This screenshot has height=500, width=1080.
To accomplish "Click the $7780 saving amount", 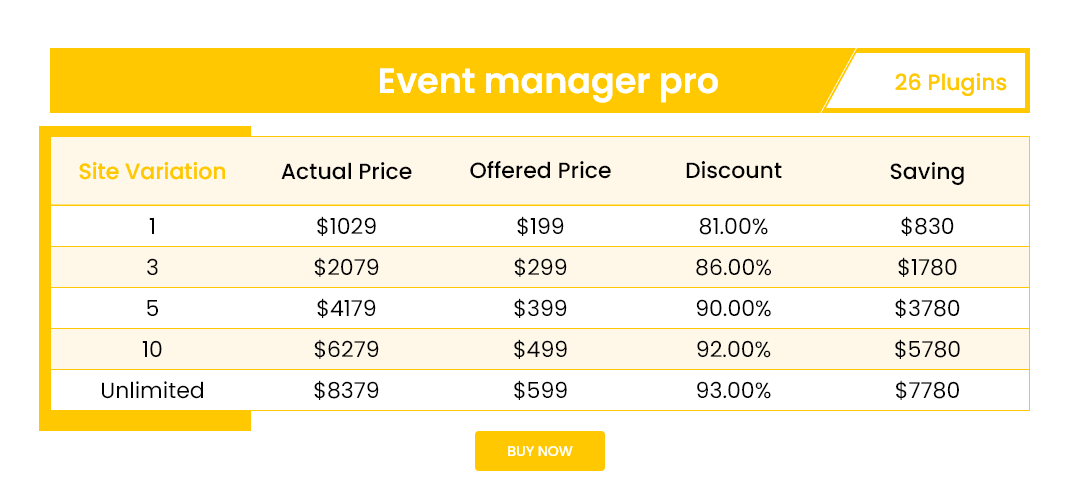I will coord(927,390).
